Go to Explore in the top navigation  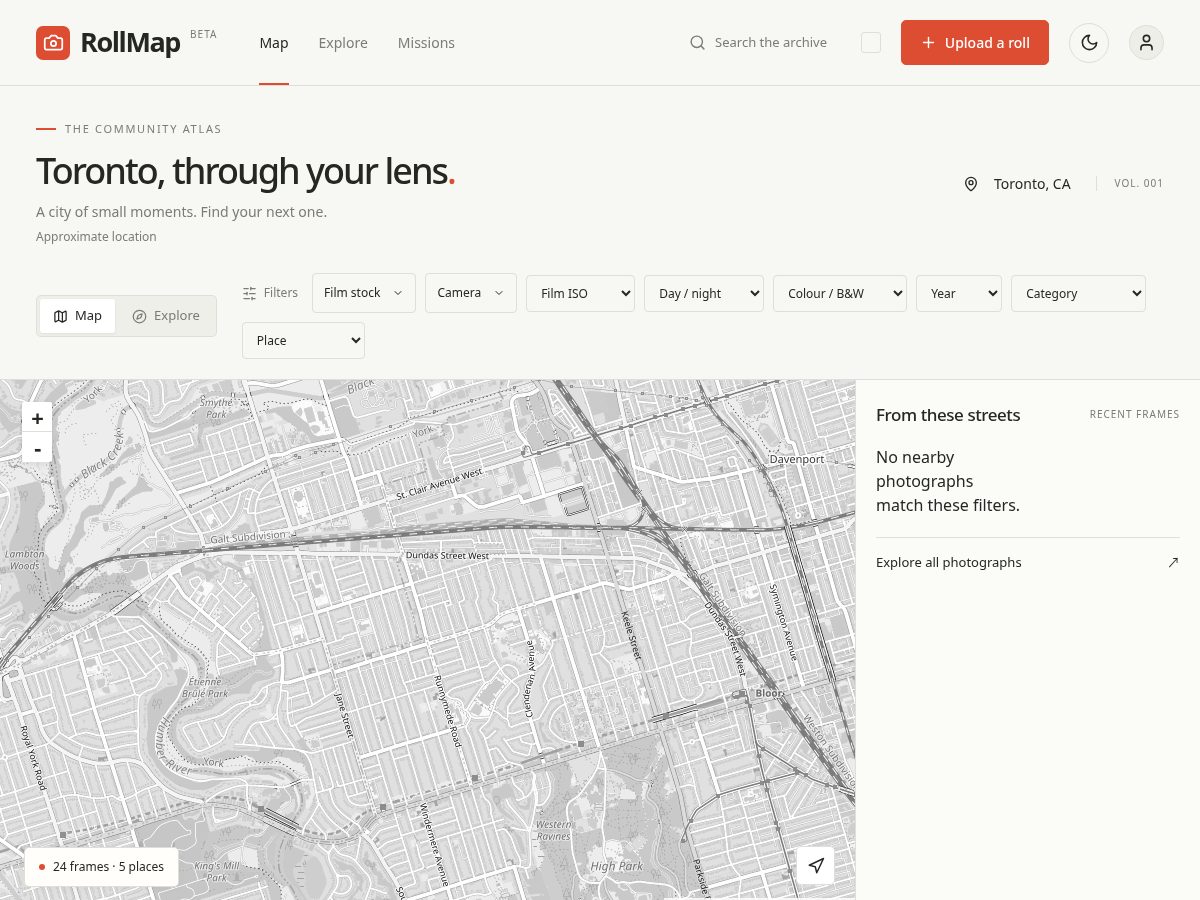343,43
